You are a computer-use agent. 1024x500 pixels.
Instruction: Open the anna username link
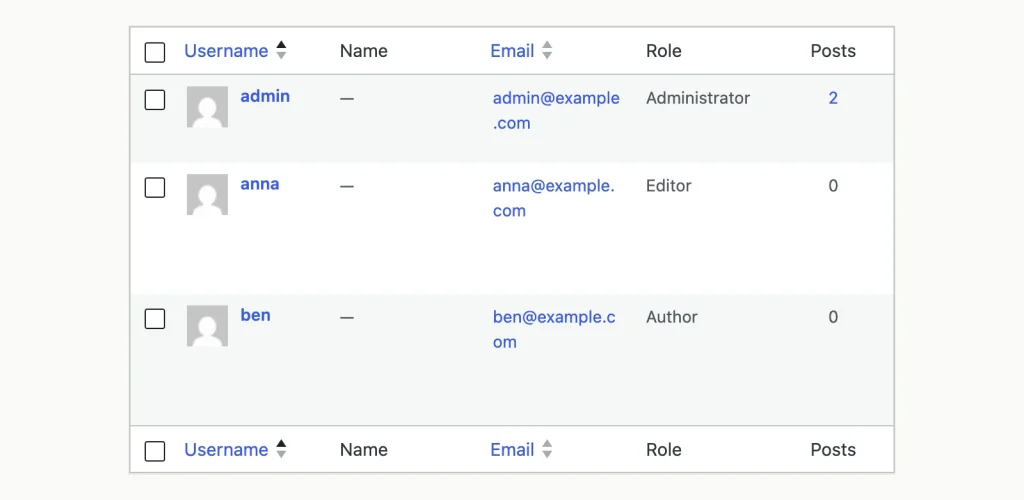coord(260,183)
